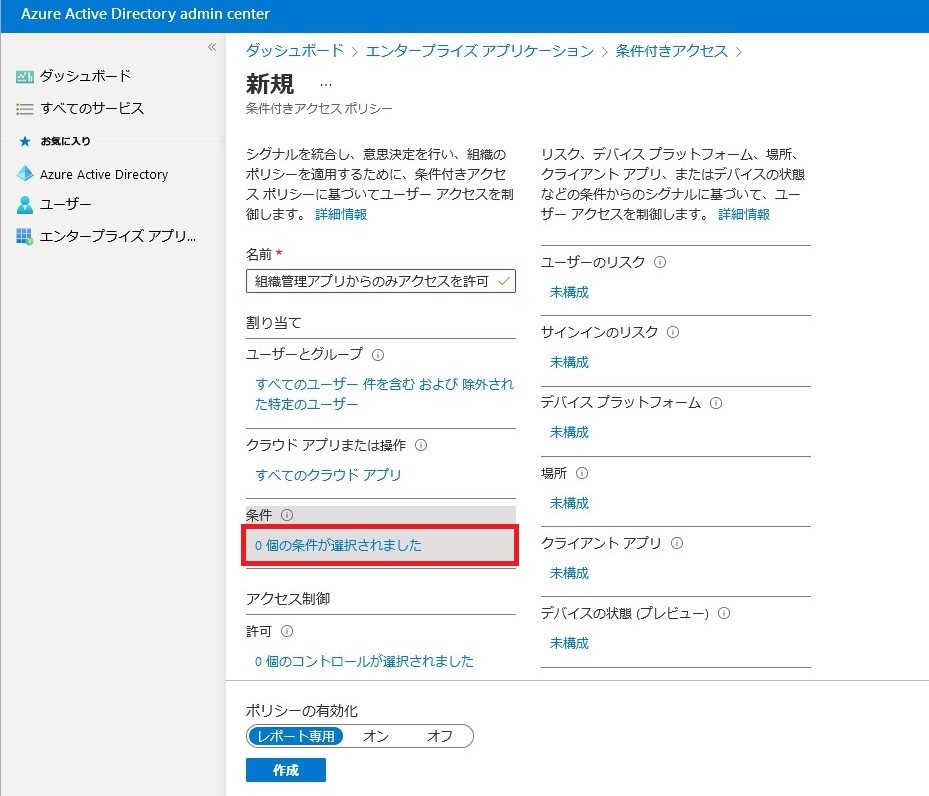Screen dimensions: 929x796
Task: Click 未構成 under ユーザーのリスク
Action: [569, 292]
